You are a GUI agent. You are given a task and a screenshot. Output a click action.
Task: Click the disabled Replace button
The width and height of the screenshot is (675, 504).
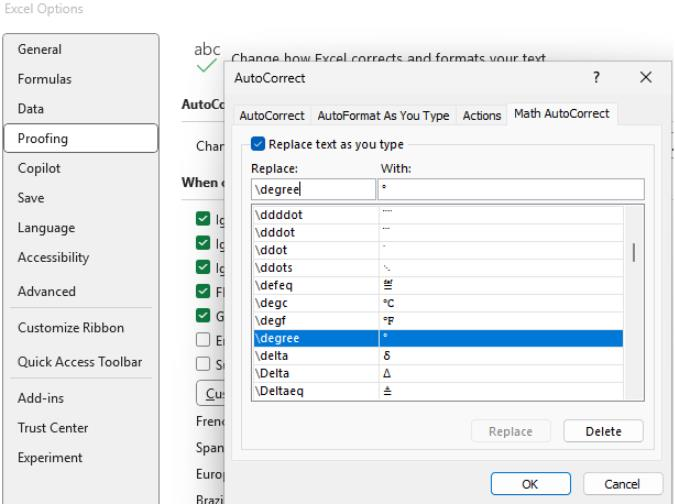[x=511, y=431]
